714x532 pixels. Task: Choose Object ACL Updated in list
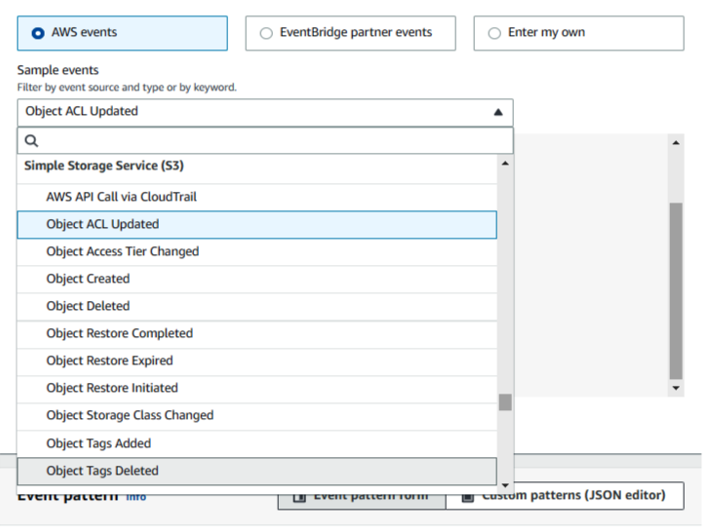(257, 225)
